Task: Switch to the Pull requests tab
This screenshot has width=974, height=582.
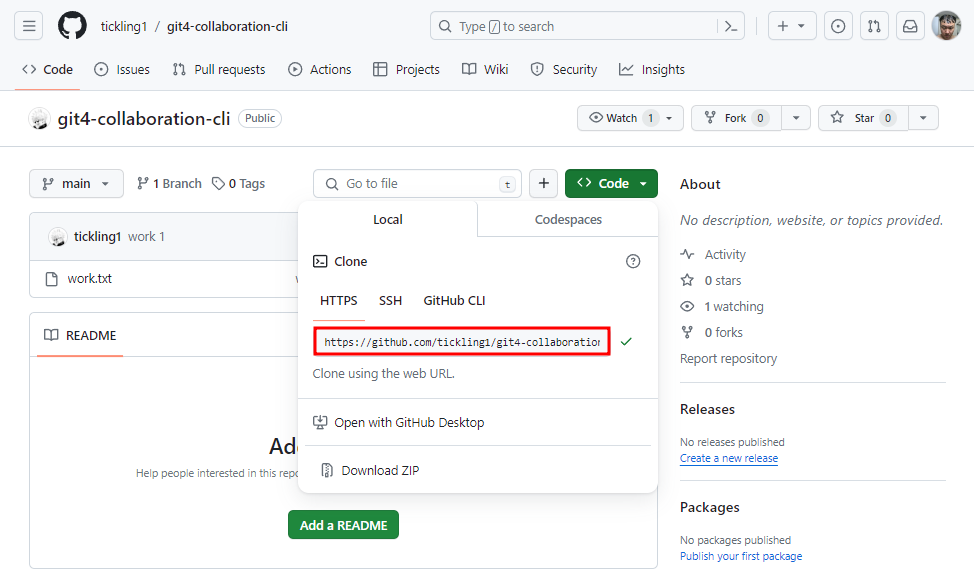Action: pos(219,70)
